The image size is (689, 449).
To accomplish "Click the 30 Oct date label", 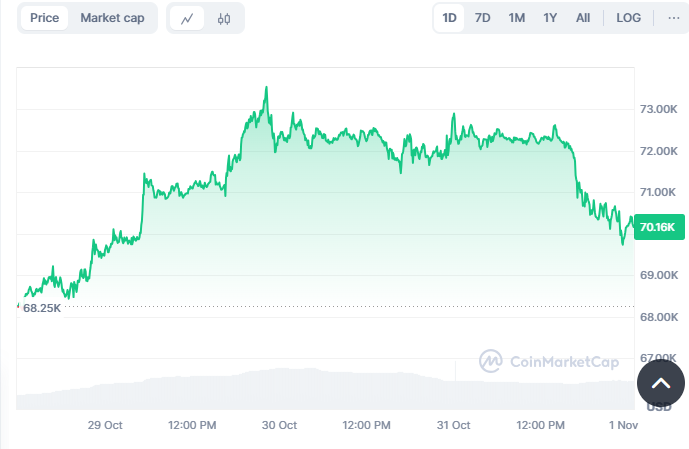I will coord(279,425).
